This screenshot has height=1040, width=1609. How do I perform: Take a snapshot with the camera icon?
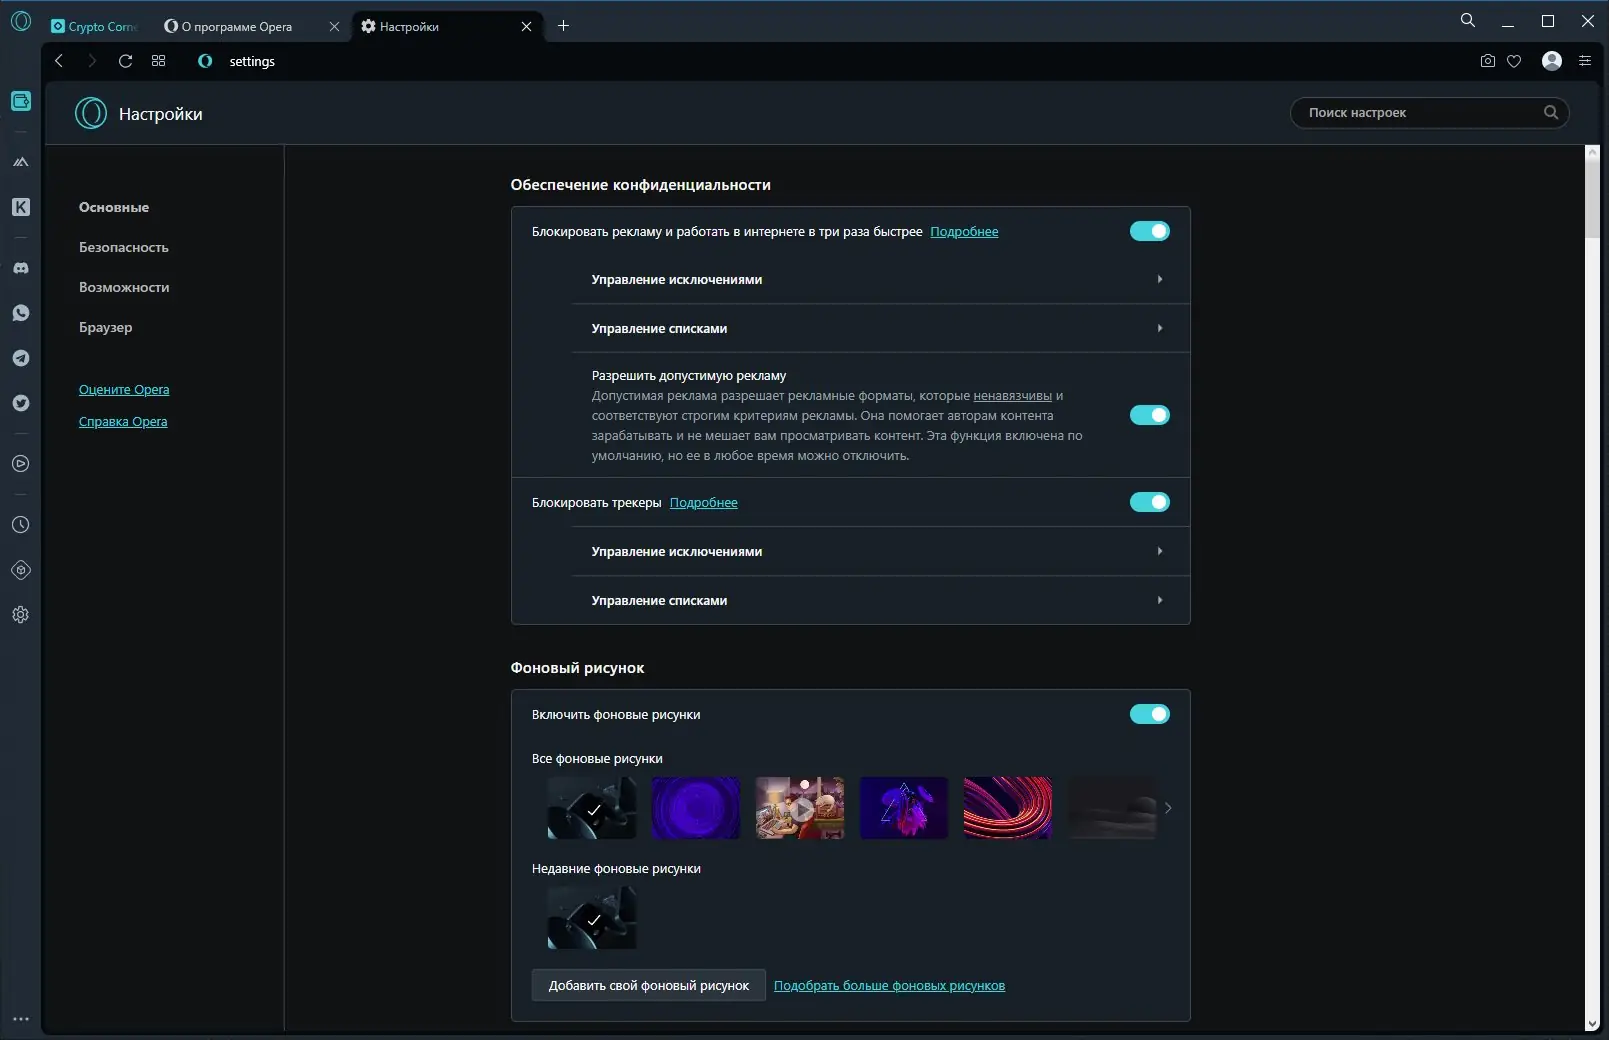tap(1486, 61)
